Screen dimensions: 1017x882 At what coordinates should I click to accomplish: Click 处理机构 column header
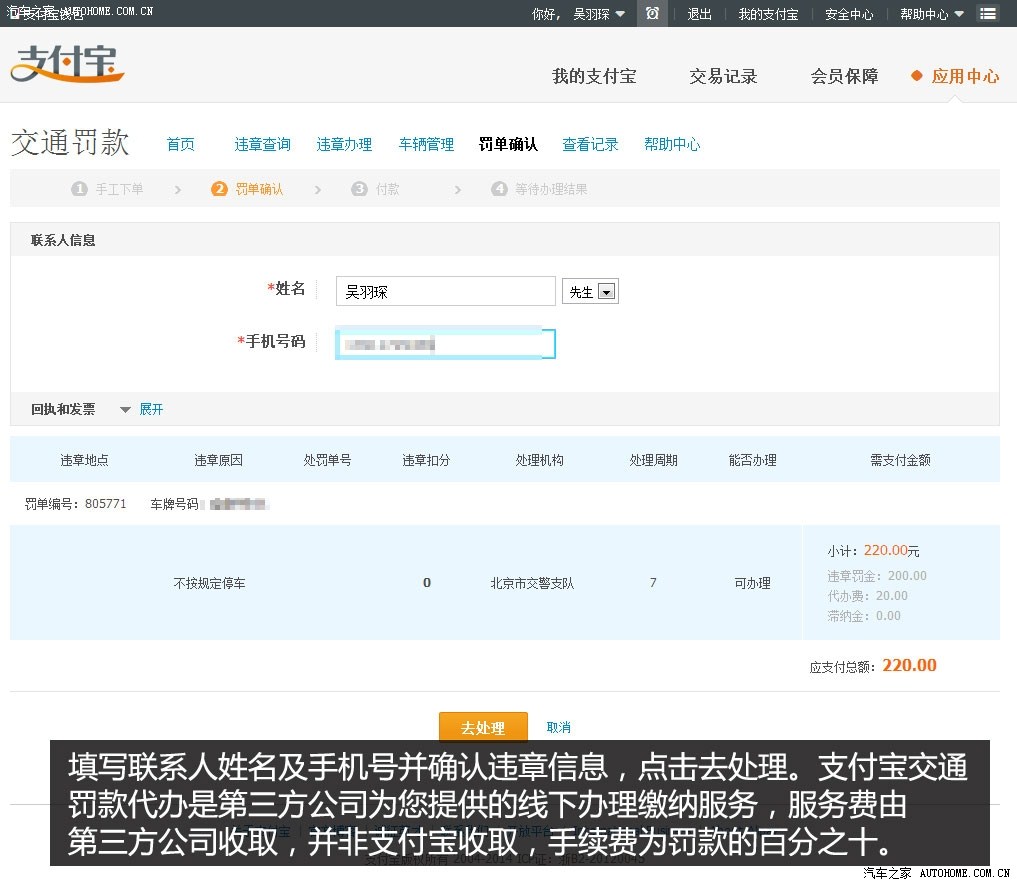tap(540, 460)
